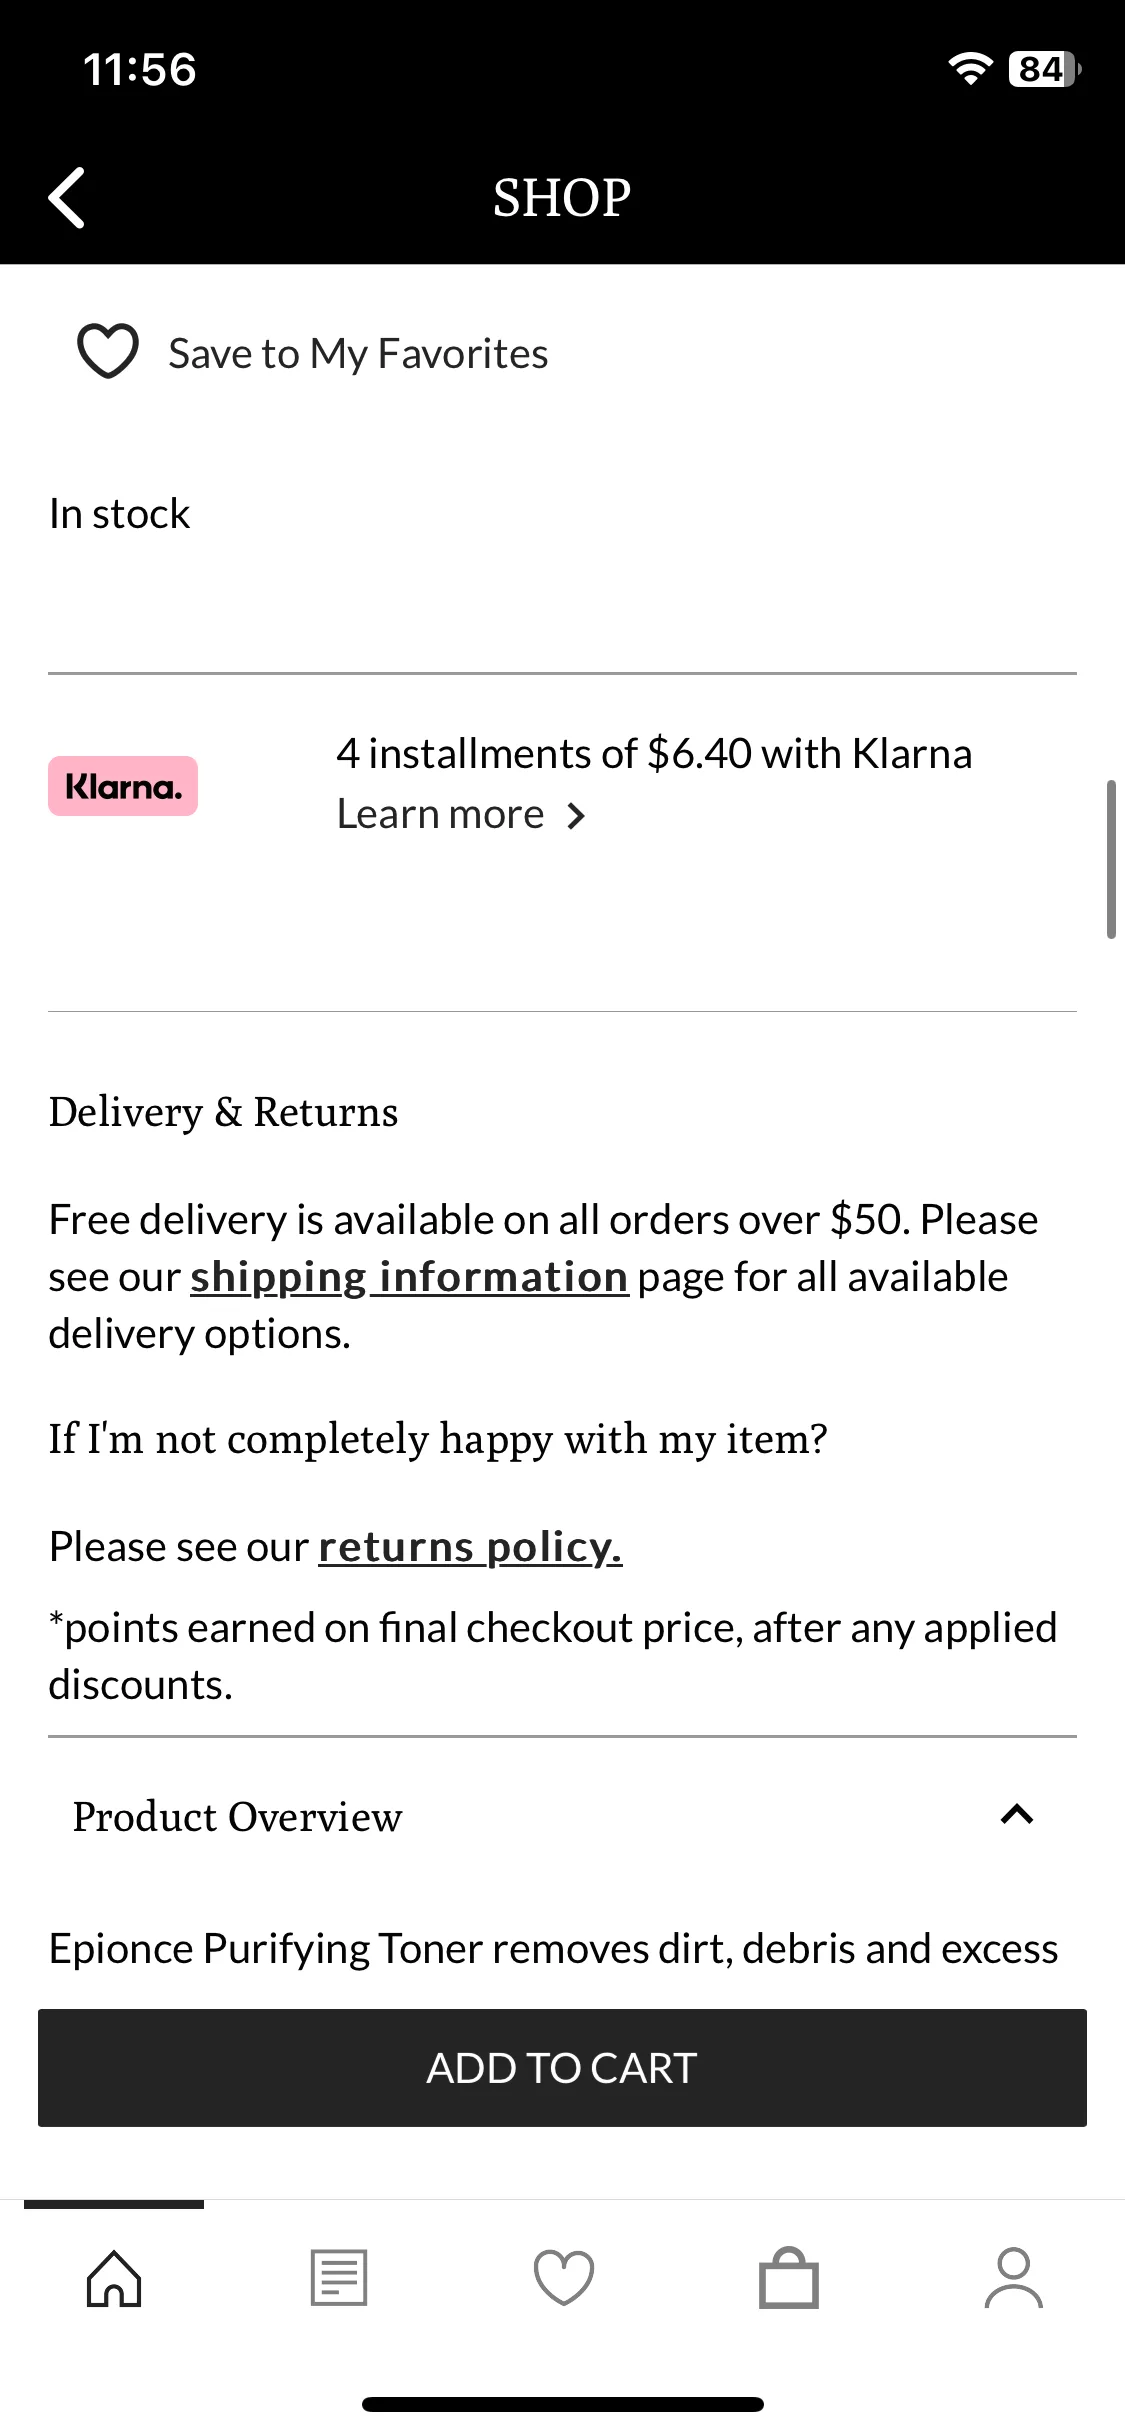Tap the heart outline favorites icon

[x=108, y=352]
